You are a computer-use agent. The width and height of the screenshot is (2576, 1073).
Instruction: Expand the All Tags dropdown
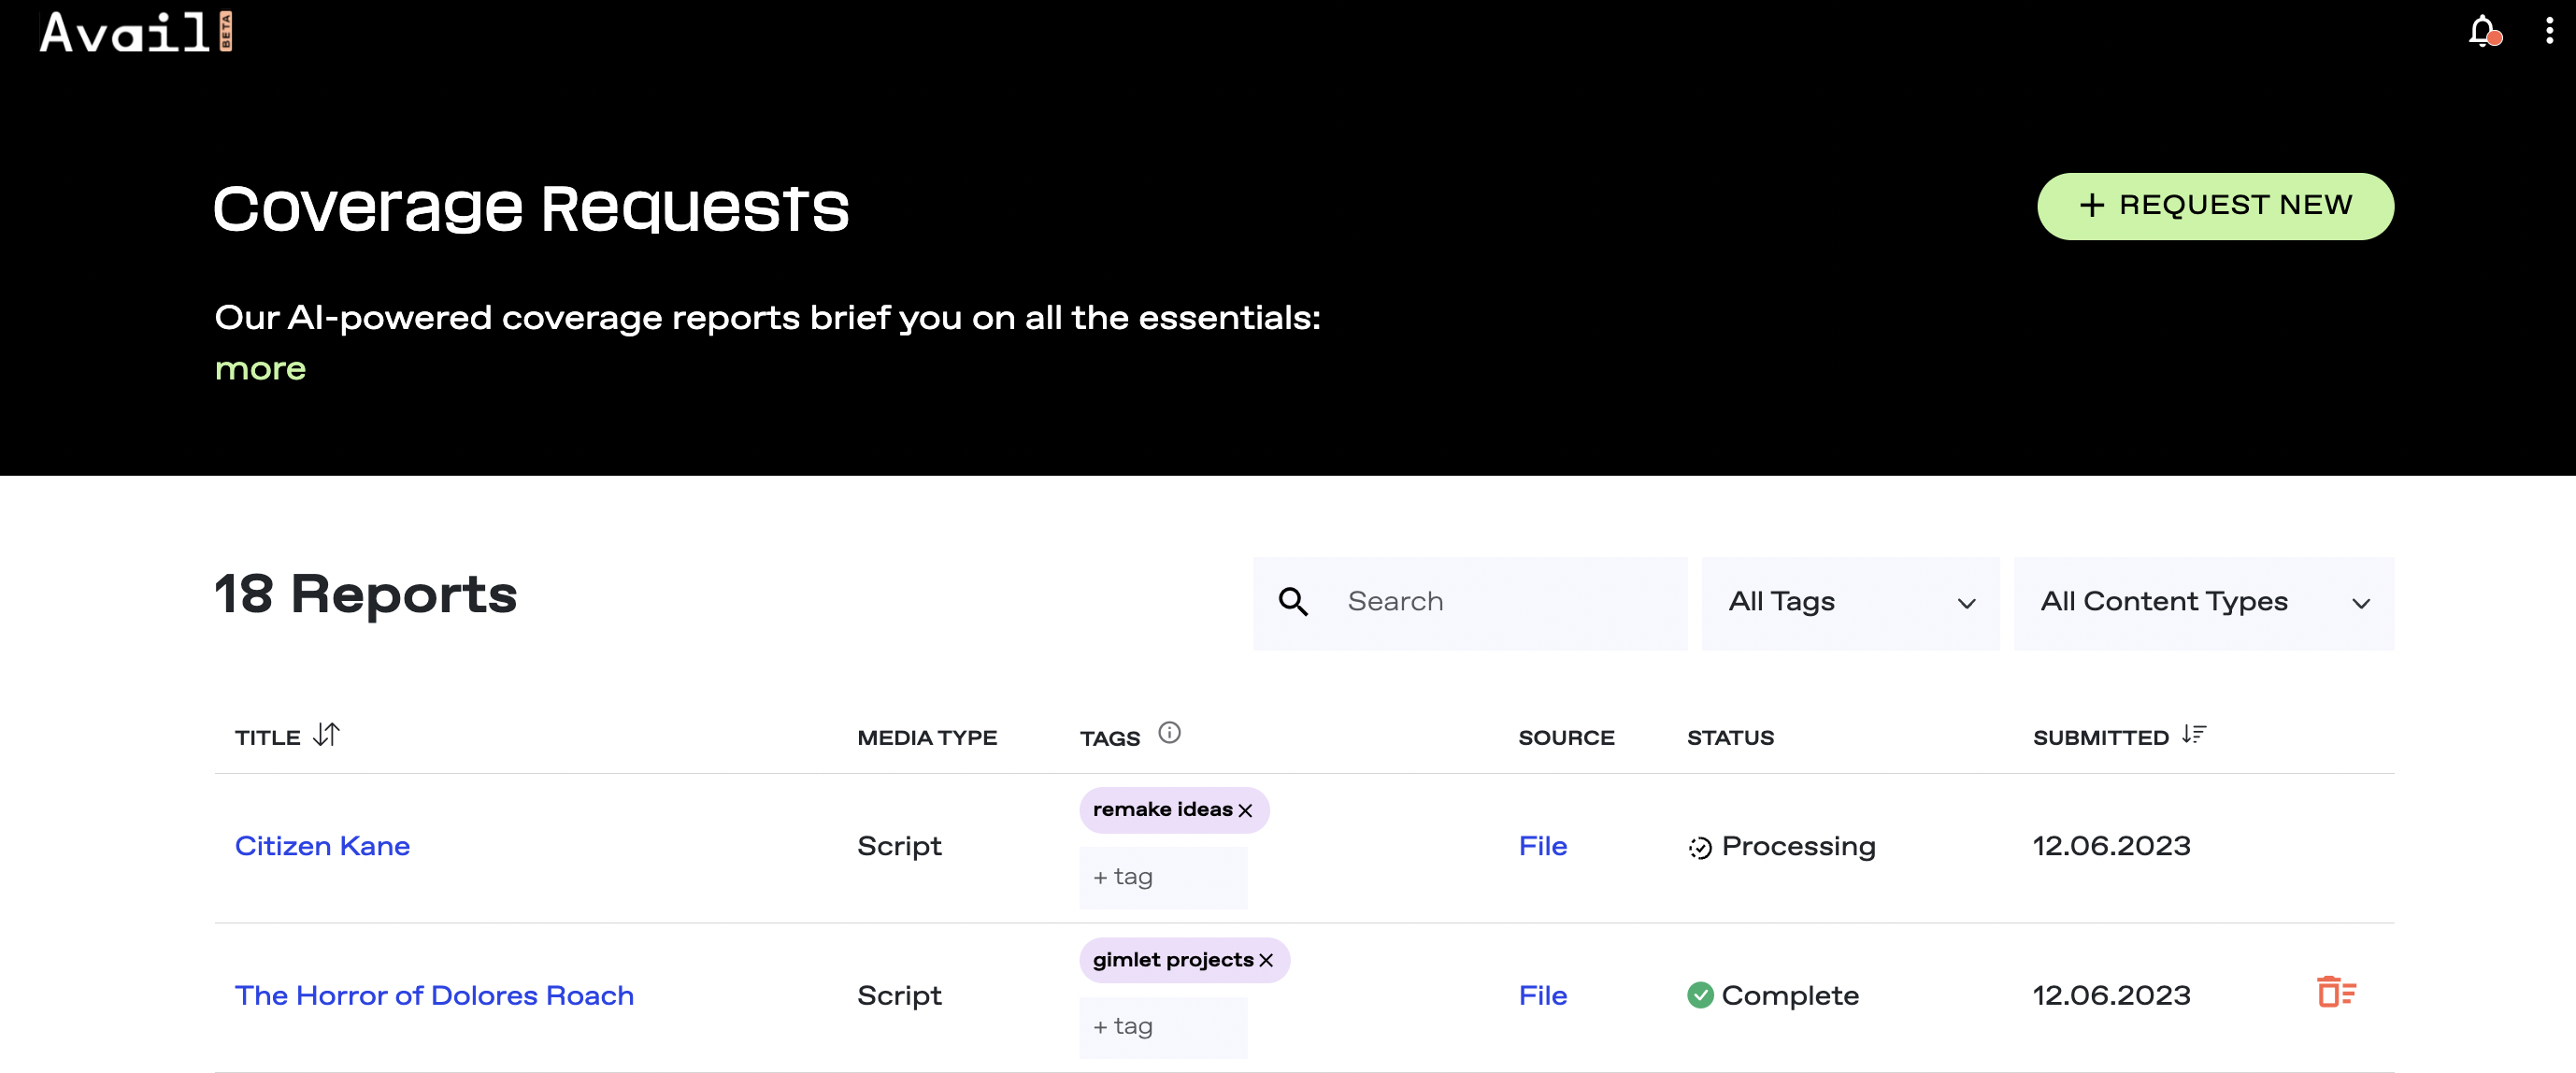point(1850,603)
